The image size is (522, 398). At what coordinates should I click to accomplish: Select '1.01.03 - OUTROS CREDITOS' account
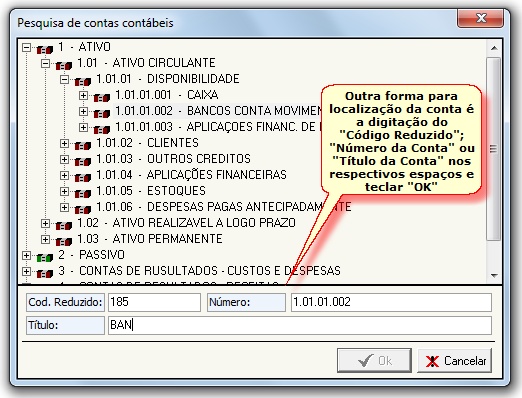pos(173,159)
